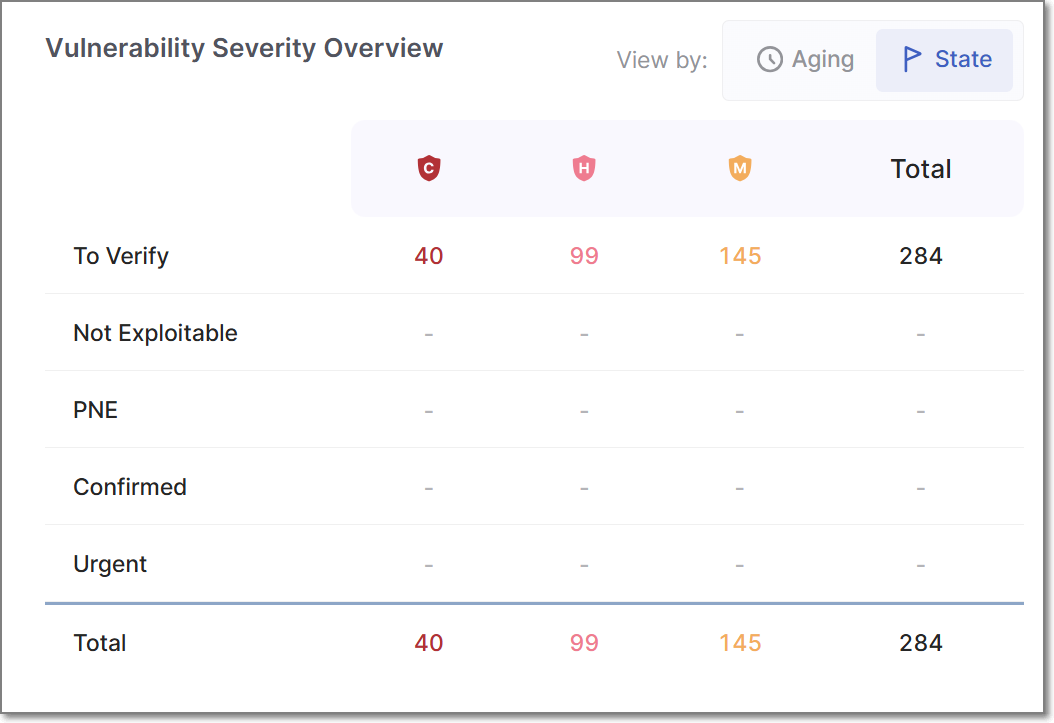This screenshot has height=723, width=1054.
Task: Click the clock icon beside Aging
Action: [769, 60]
